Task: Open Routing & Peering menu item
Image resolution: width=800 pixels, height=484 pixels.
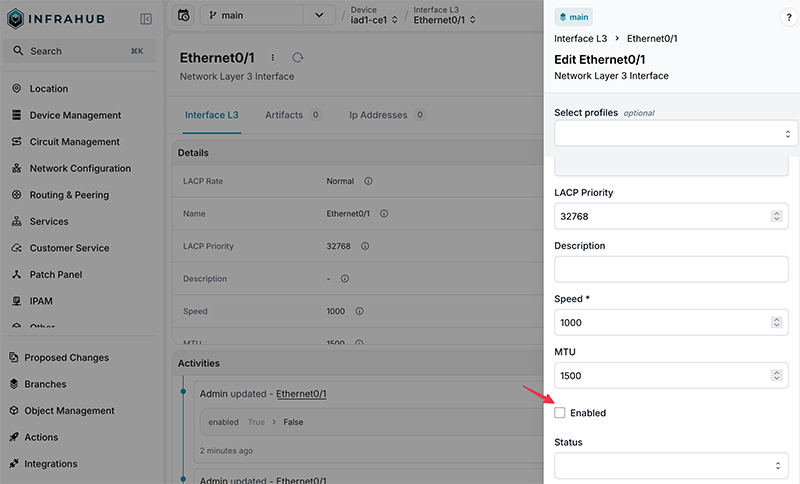Action: click(69, 195)
